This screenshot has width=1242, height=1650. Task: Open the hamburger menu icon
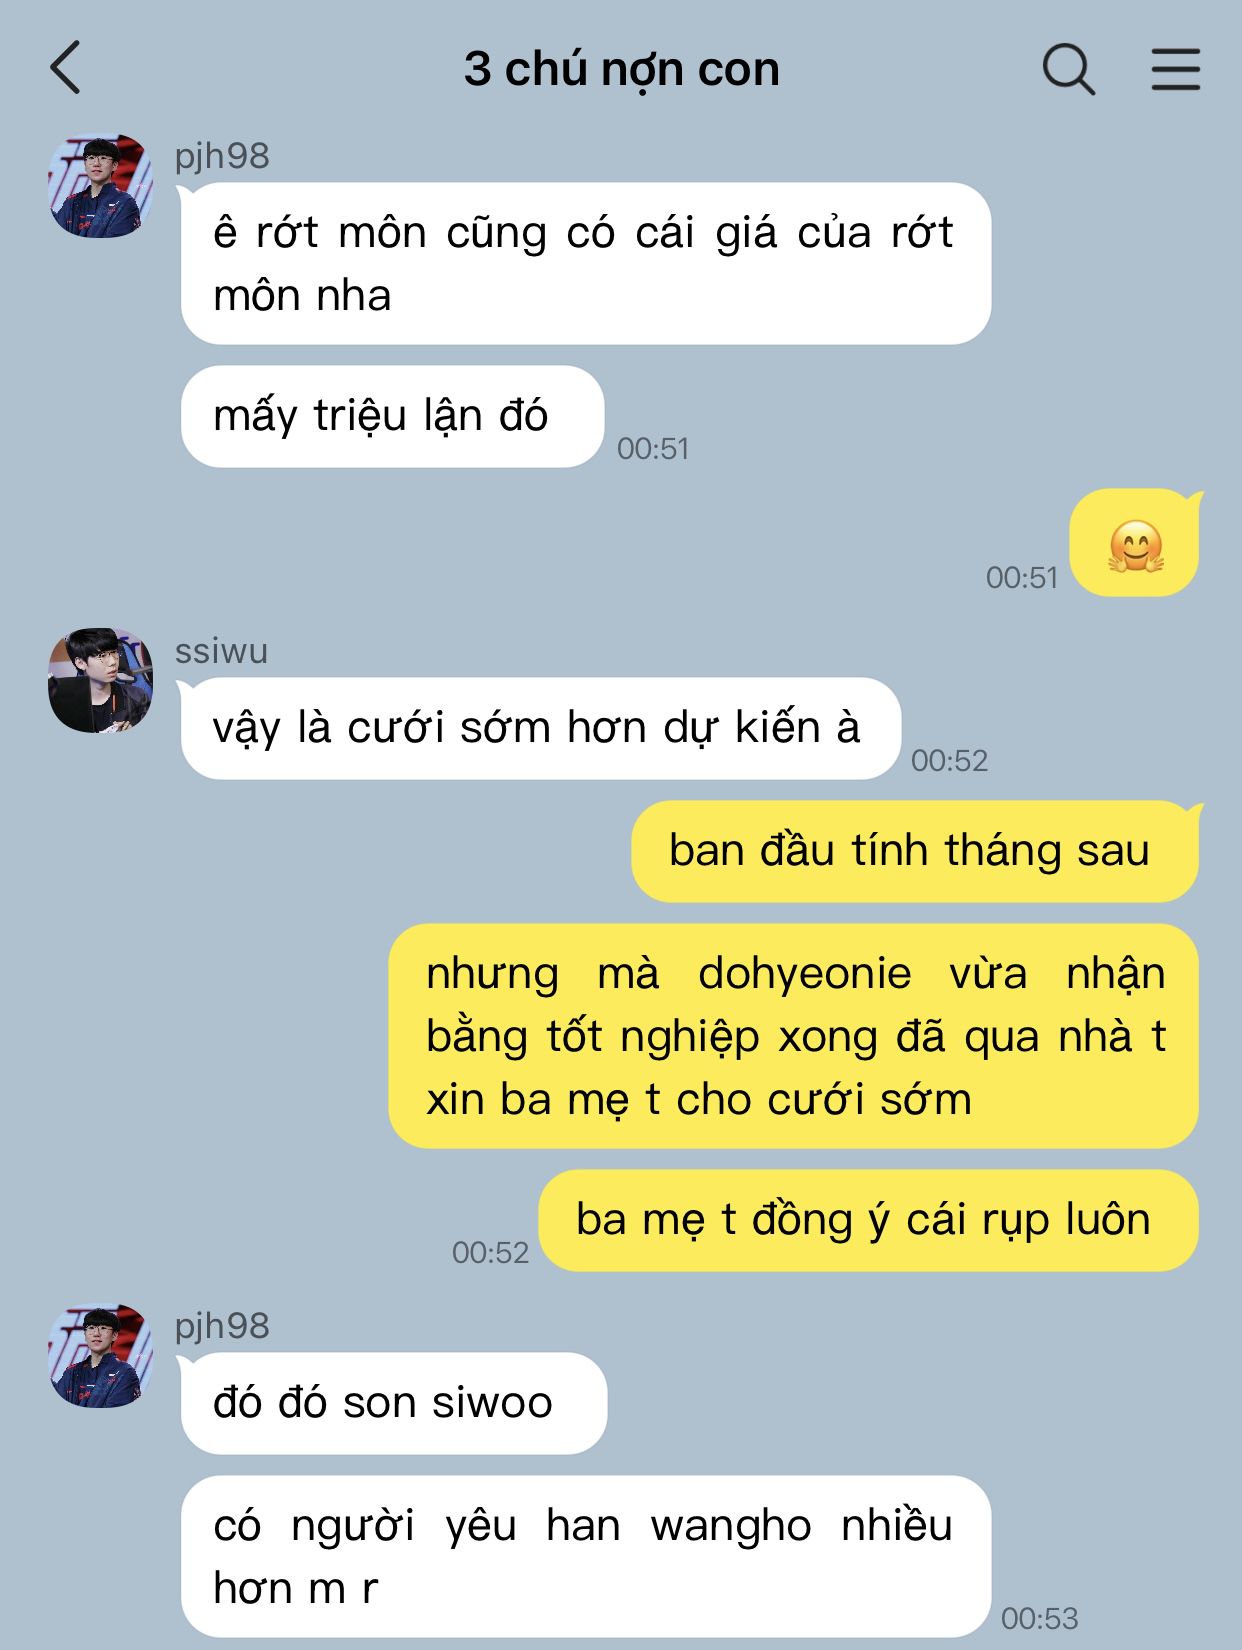pos(1176,69)
